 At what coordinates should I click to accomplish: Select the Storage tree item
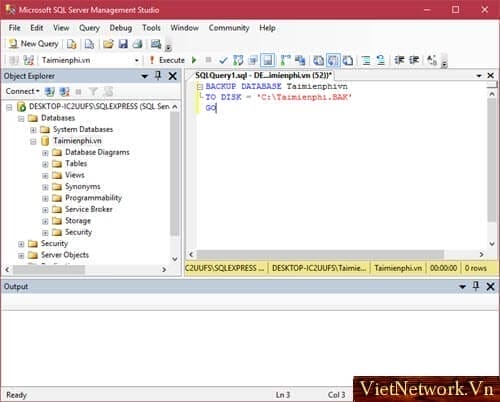click(78, 221)
